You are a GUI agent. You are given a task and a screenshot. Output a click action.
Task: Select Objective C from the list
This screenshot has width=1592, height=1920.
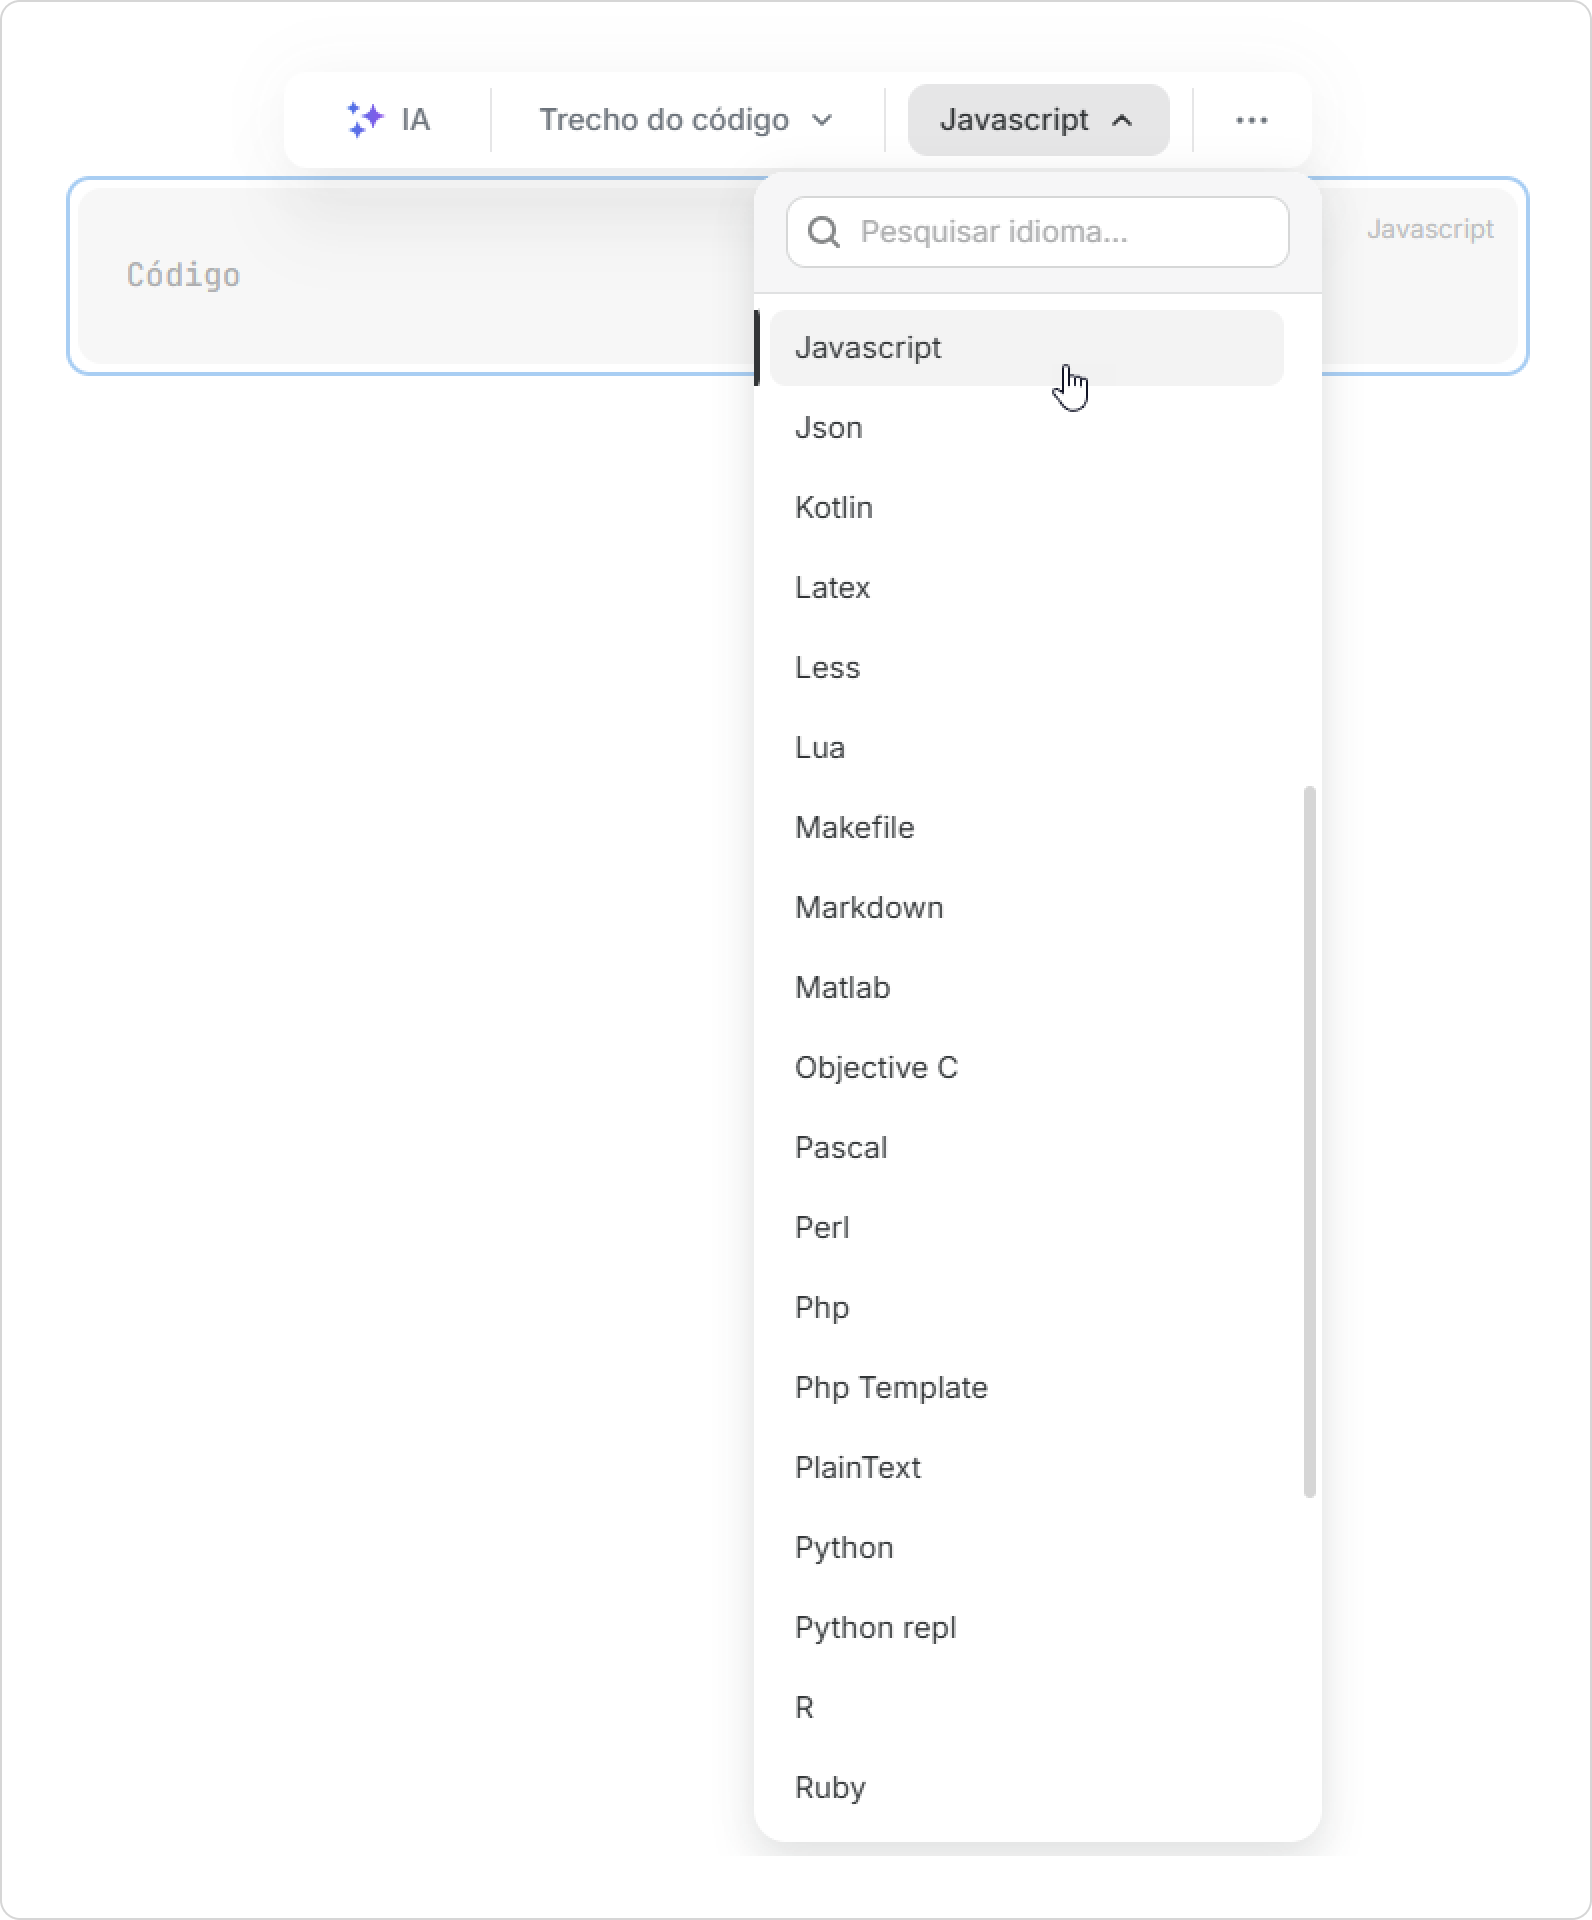(x=1026, y=1068)
